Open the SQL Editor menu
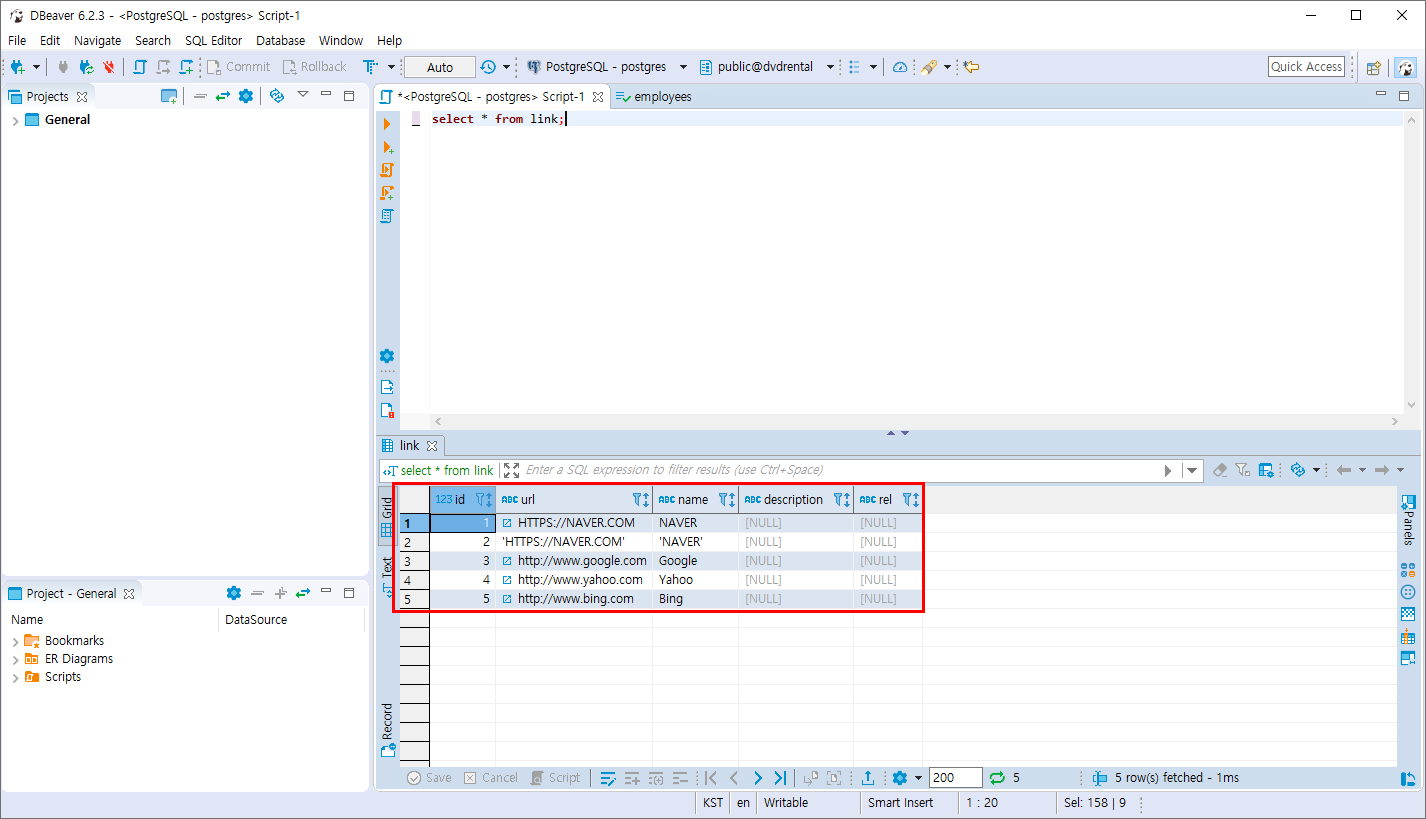The height and width of the screenshot is (819, 1426). point(213,41)
